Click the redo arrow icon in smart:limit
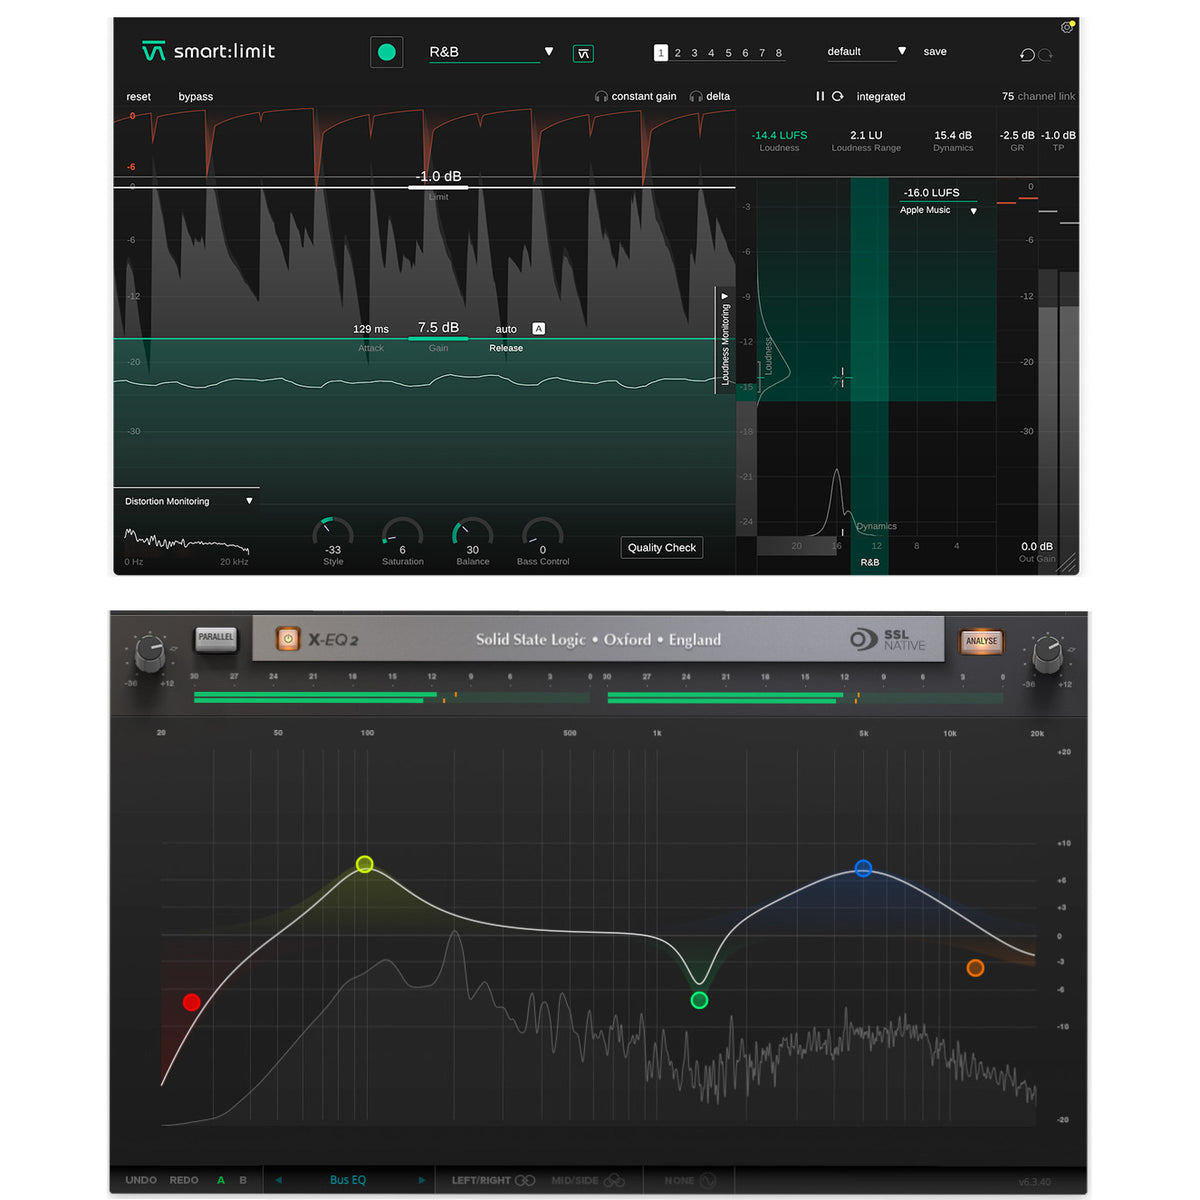The height and width of the screenshot is (1200, 1200). tap(1046, 55)
